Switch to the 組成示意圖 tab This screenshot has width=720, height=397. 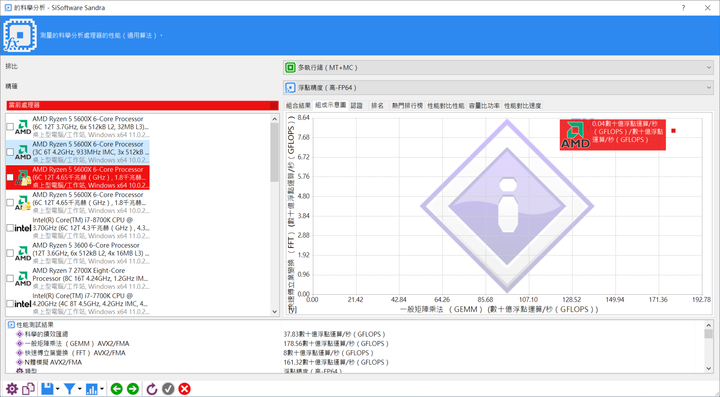[x=330, y=105]
